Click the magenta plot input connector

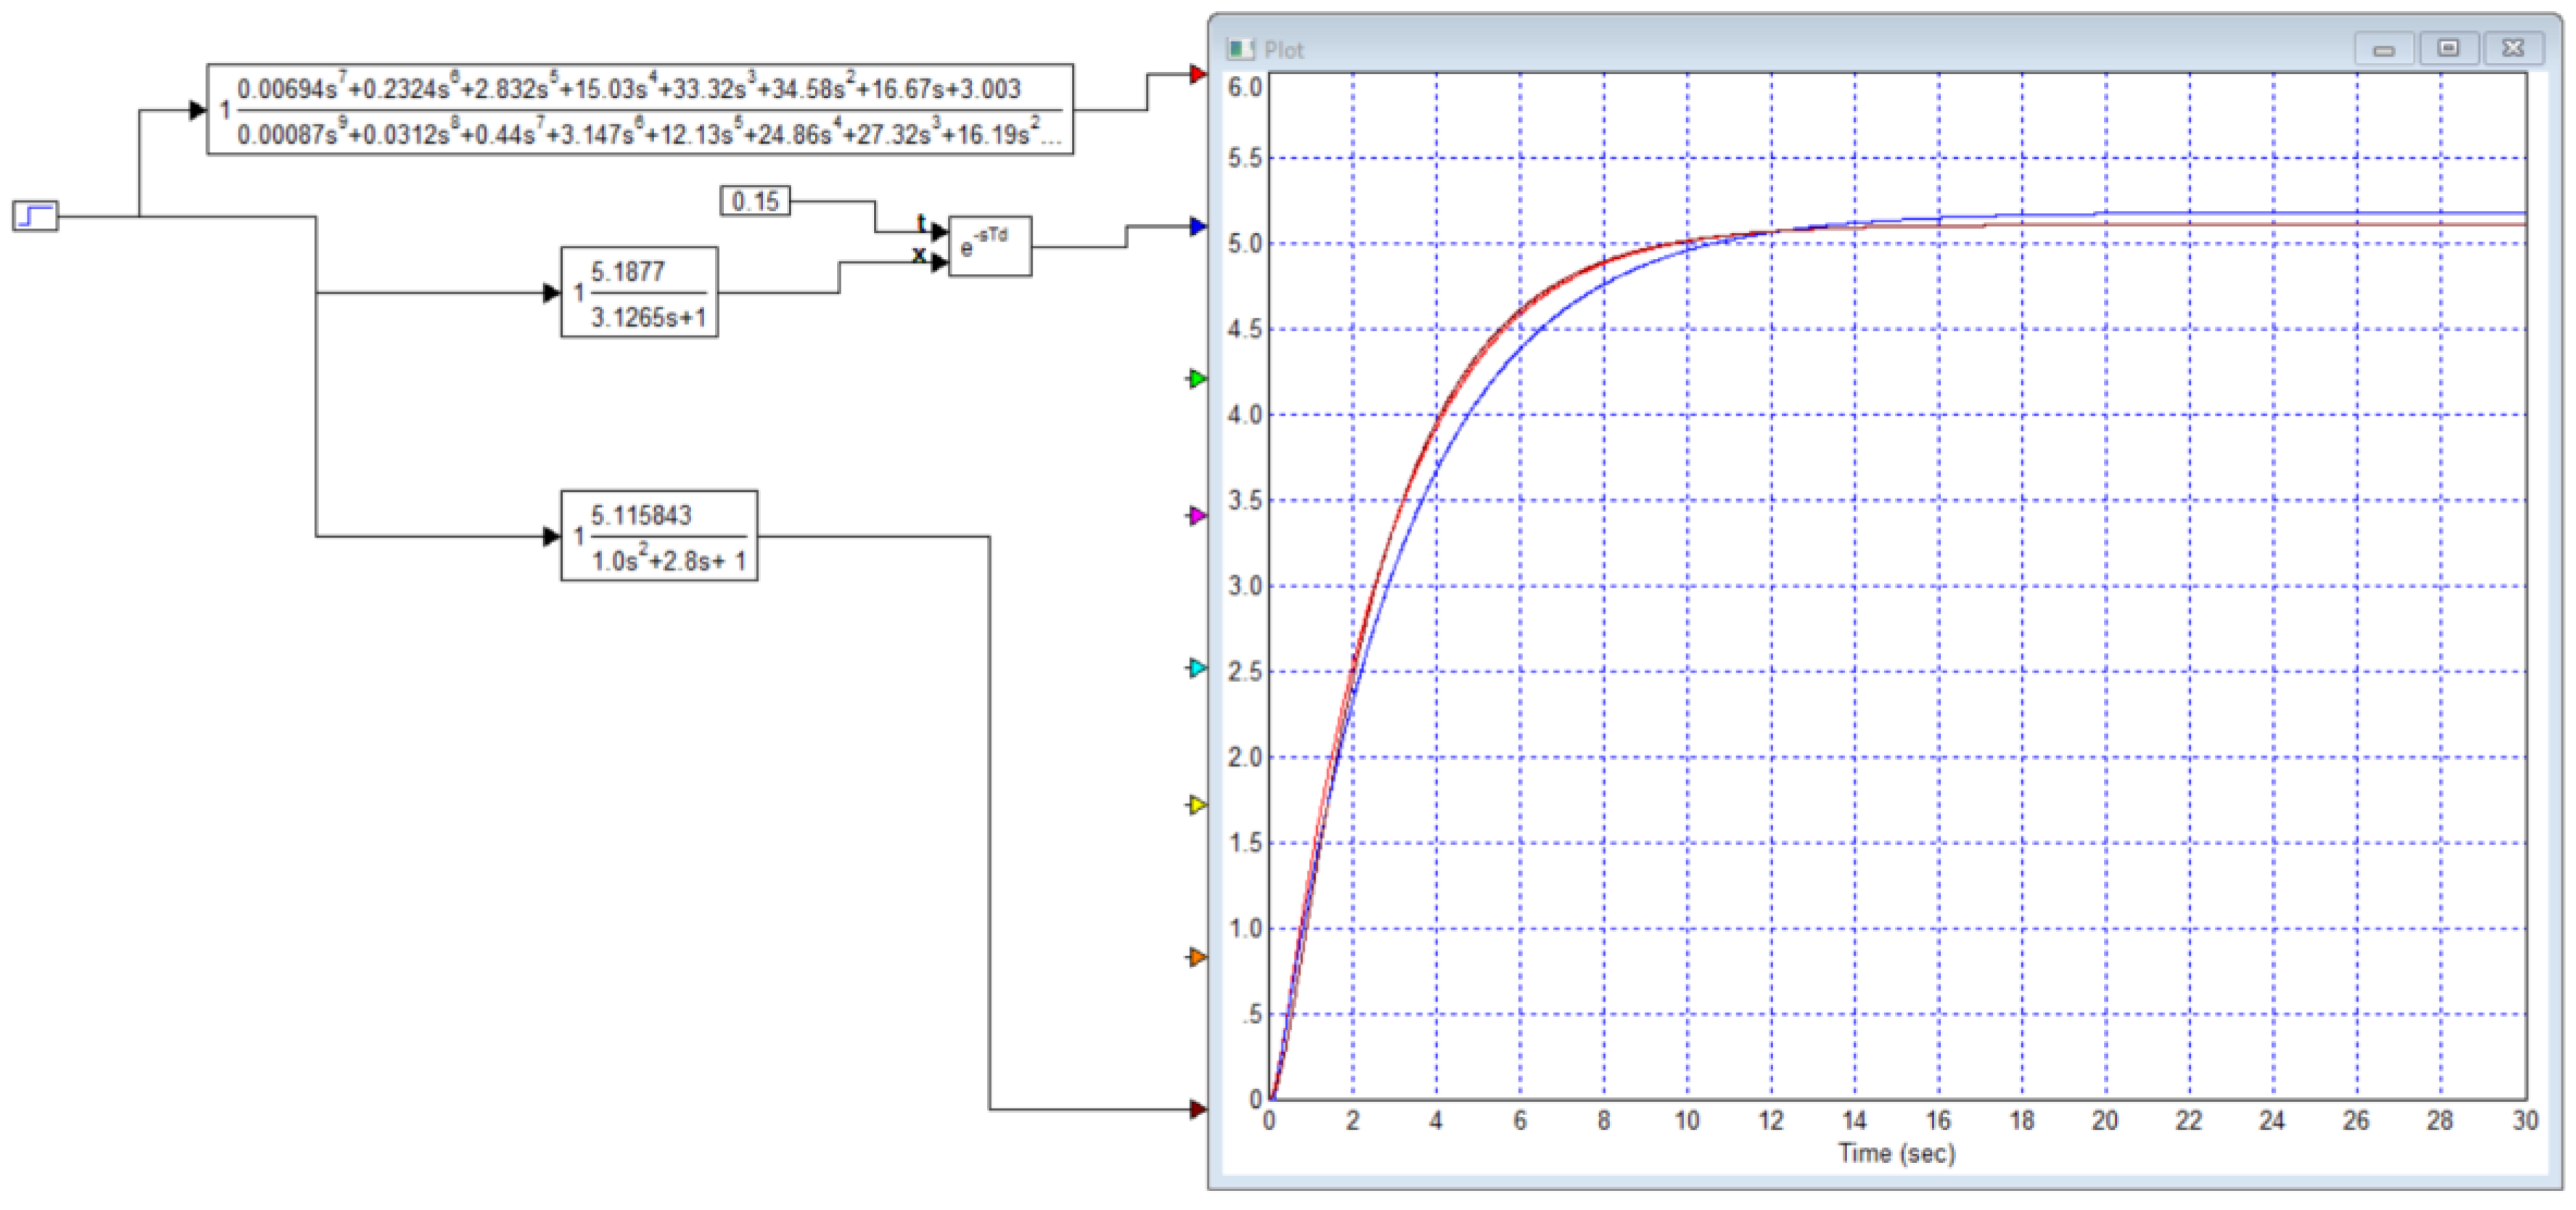(1197, 516)
